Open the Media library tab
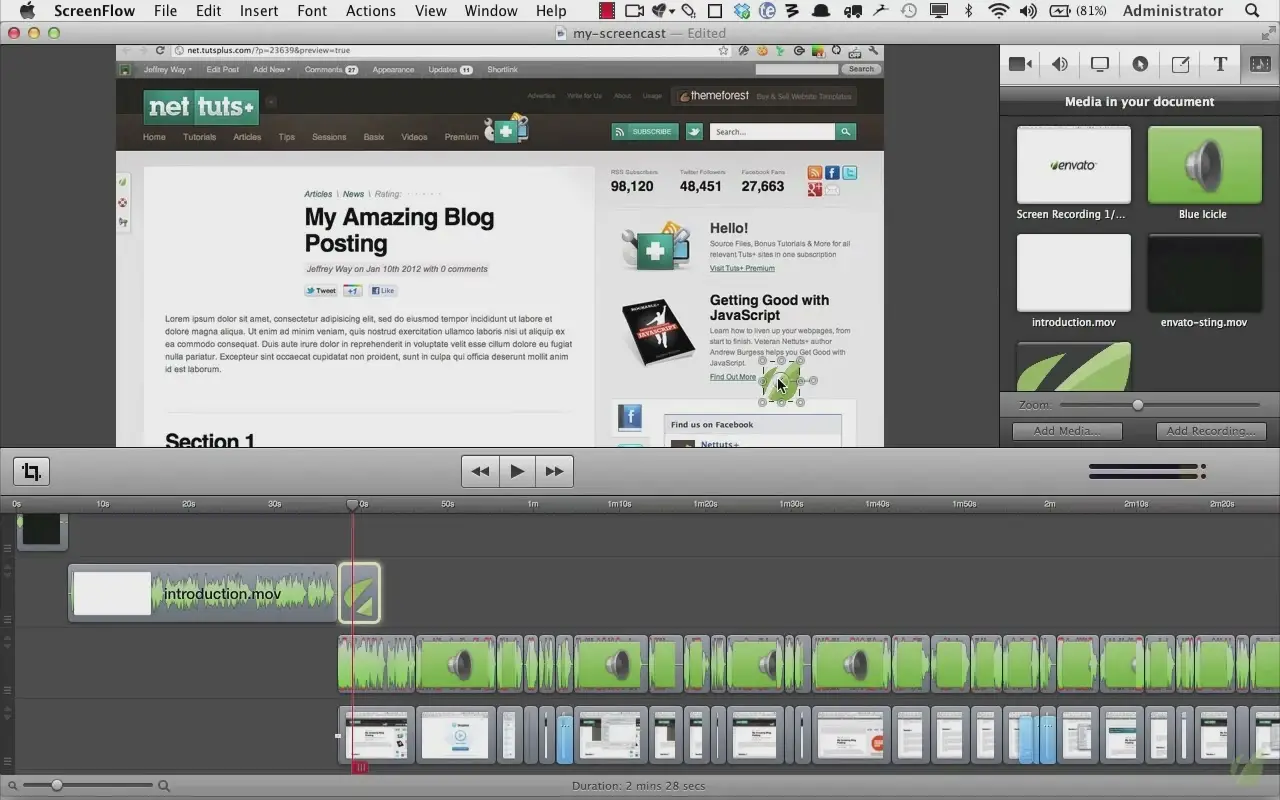 (x=1260, y=64)
